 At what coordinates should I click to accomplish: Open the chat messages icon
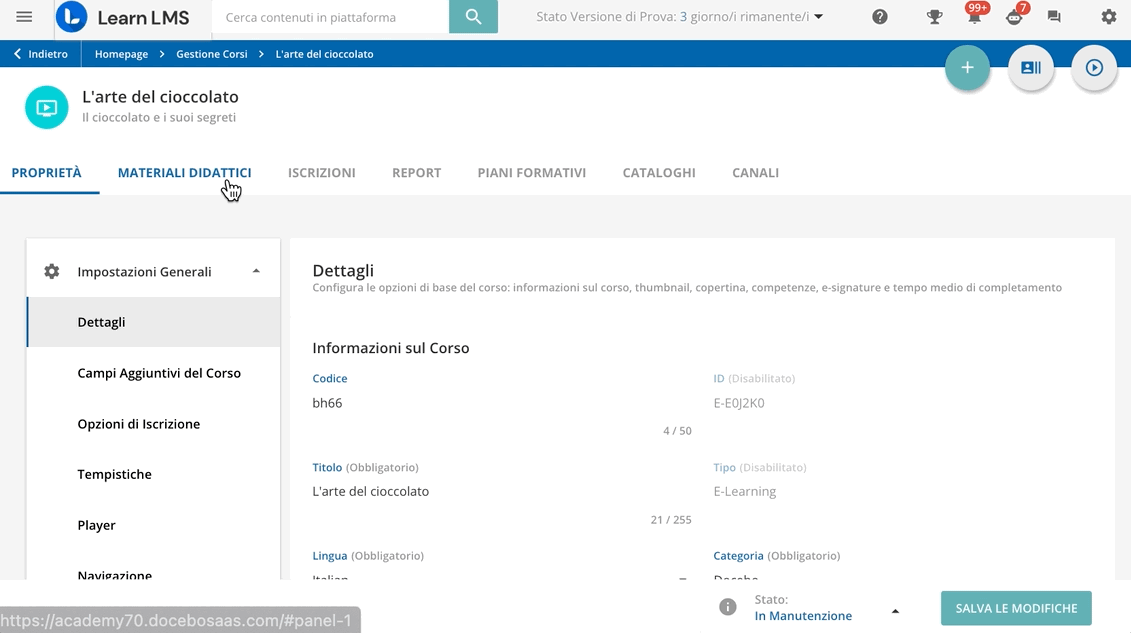(1054, 17)
